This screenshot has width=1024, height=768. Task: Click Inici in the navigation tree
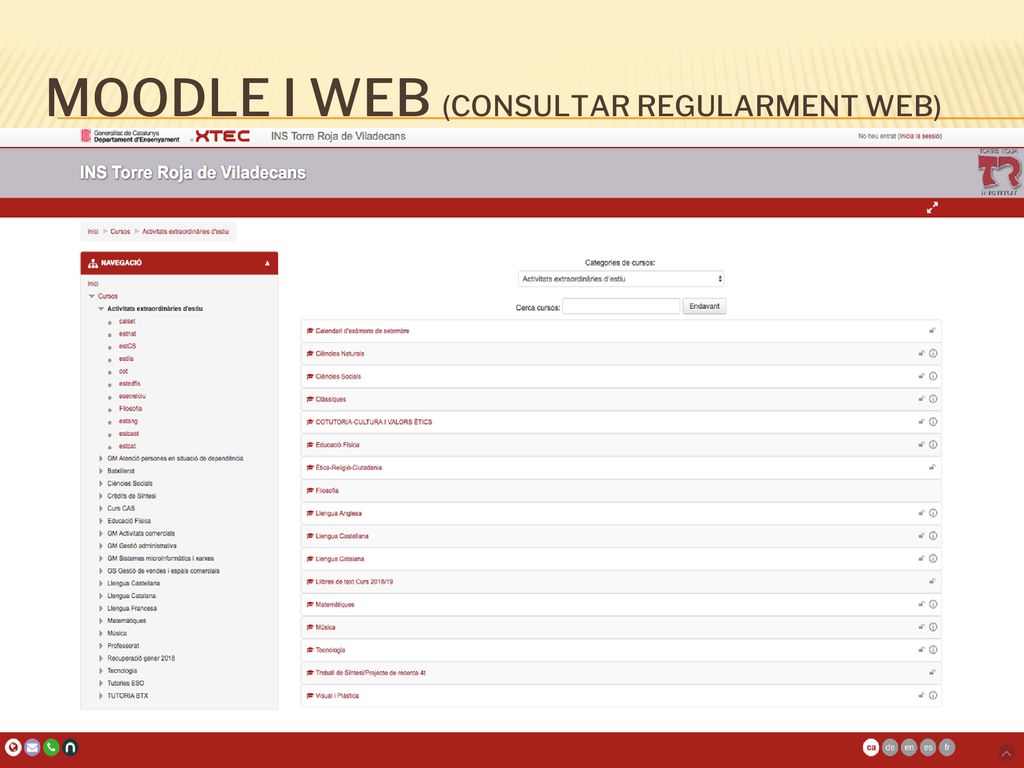coord(93,283)
